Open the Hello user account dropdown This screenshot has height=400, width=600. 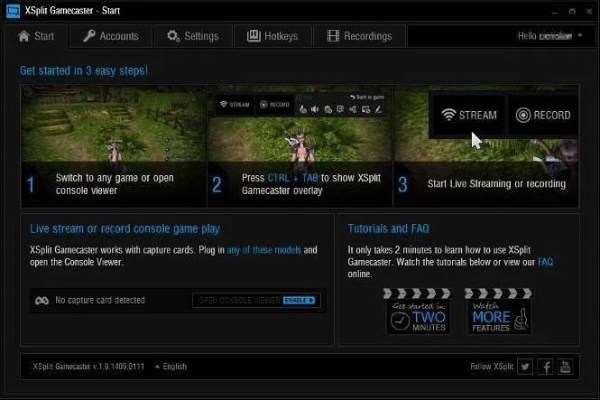coord(549,36)
